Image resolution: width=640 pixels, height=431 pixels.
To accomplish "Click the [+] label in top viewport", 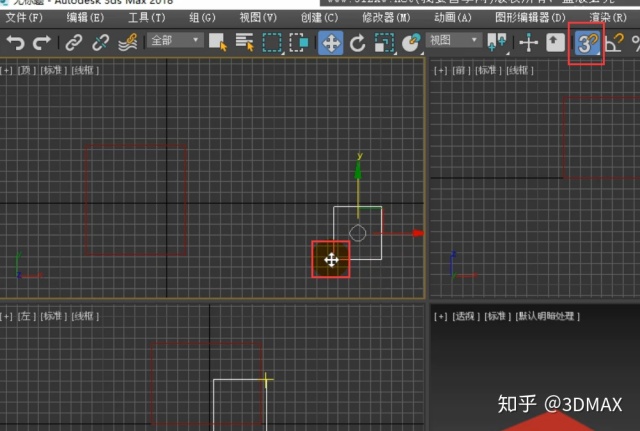I will (7, 70).
